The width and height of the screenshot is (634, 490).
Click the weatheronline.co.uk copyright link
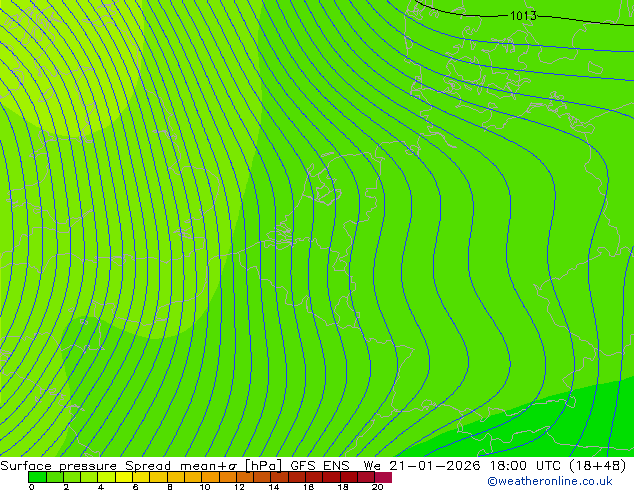550,481
